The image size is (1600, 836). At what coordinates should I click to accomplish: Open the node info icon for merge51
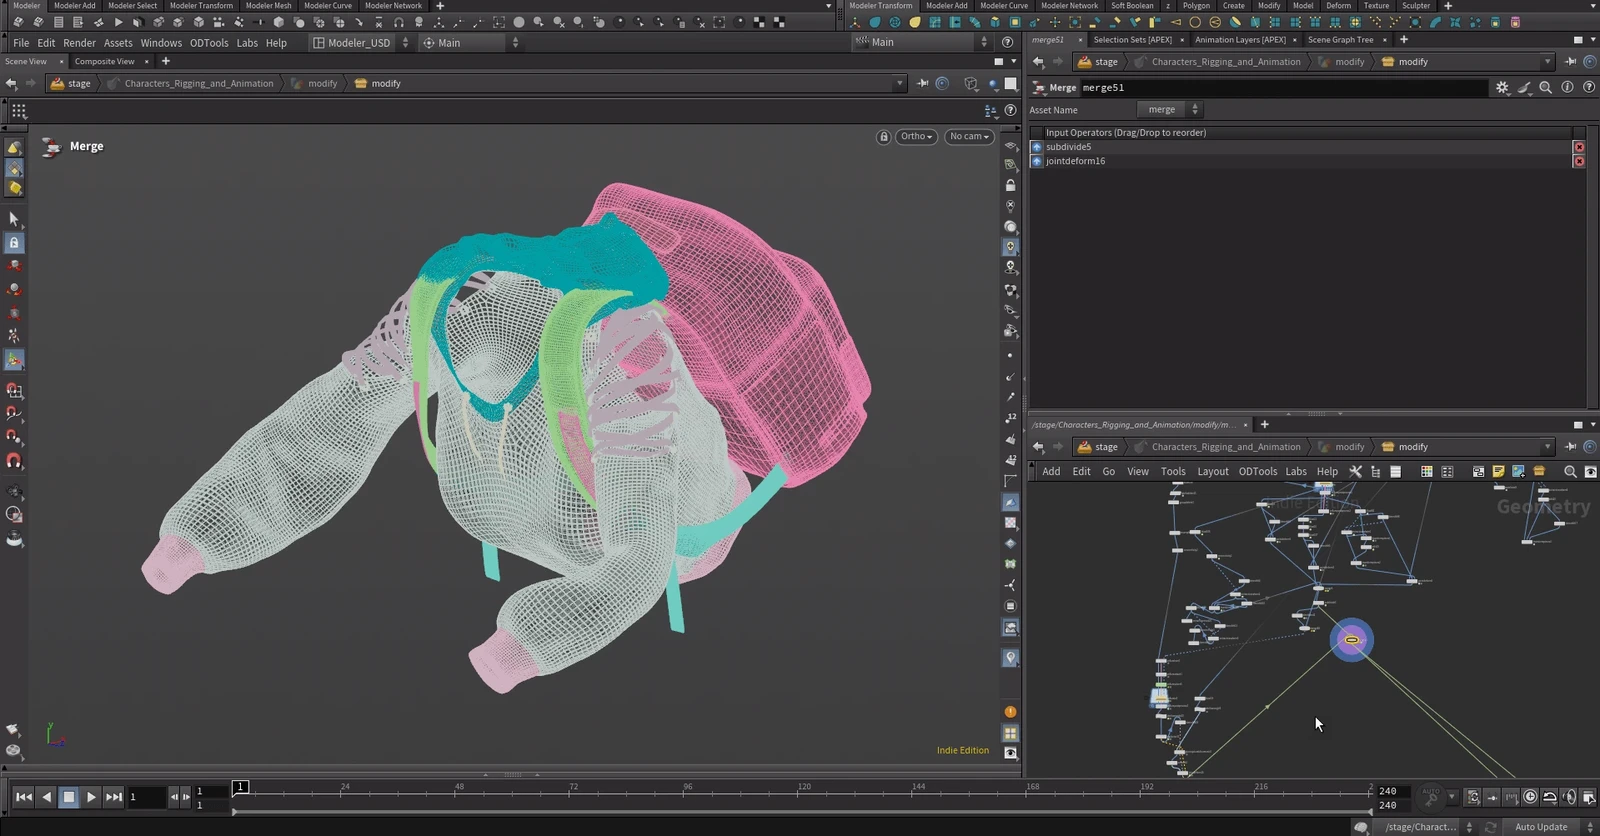click(x=1567, y=88)
